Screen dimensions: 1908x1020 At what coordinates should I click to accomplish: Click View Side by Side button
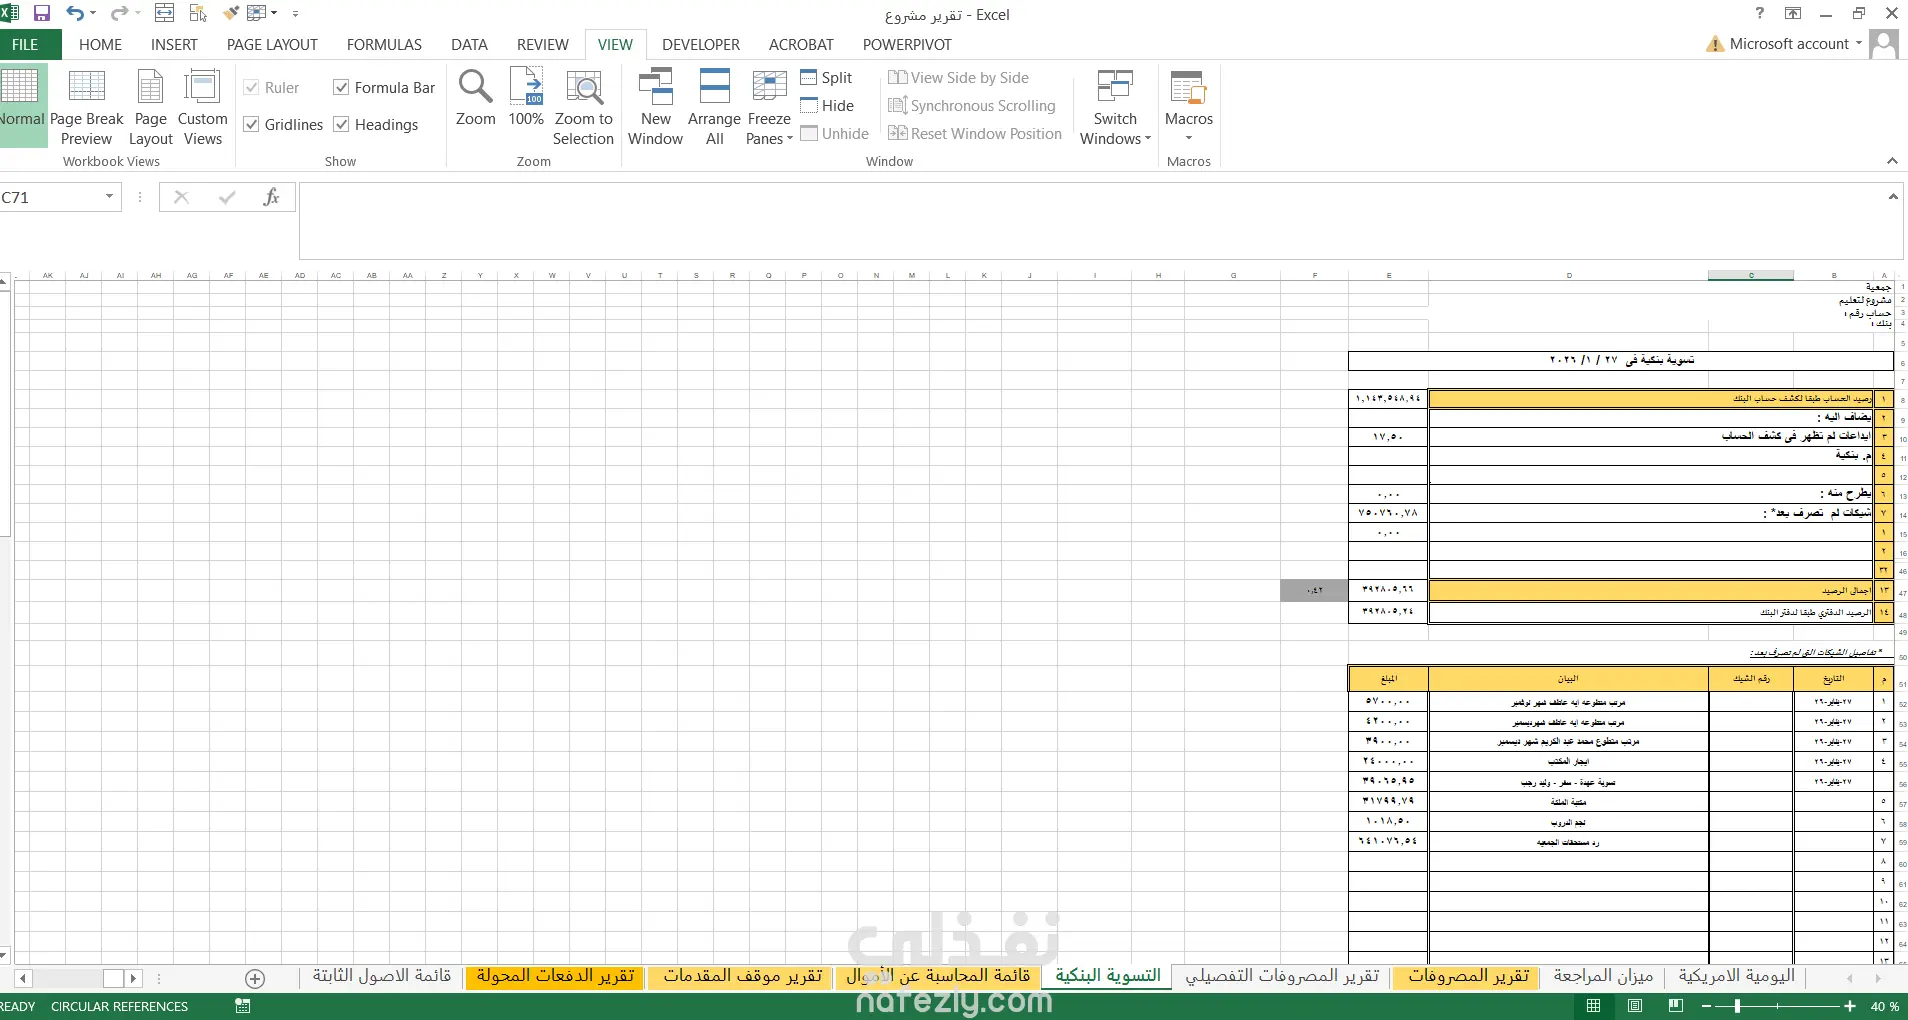click(x=958, y=77)
